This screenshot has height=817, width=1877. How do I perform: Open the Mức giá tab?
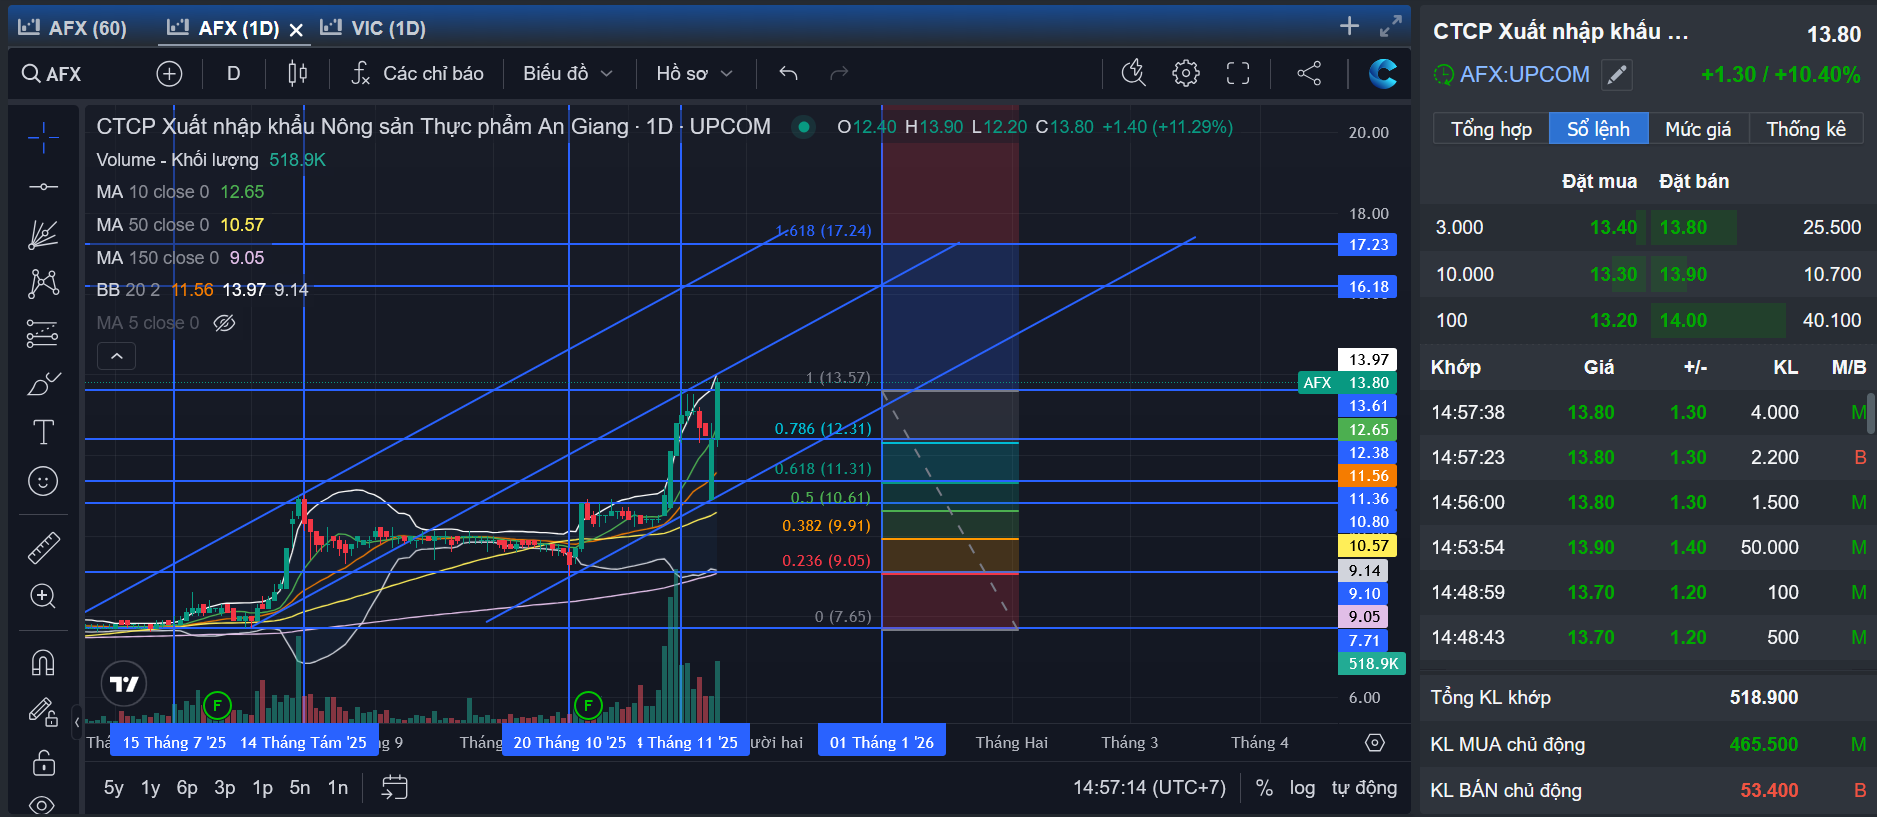coord(1698,129)
